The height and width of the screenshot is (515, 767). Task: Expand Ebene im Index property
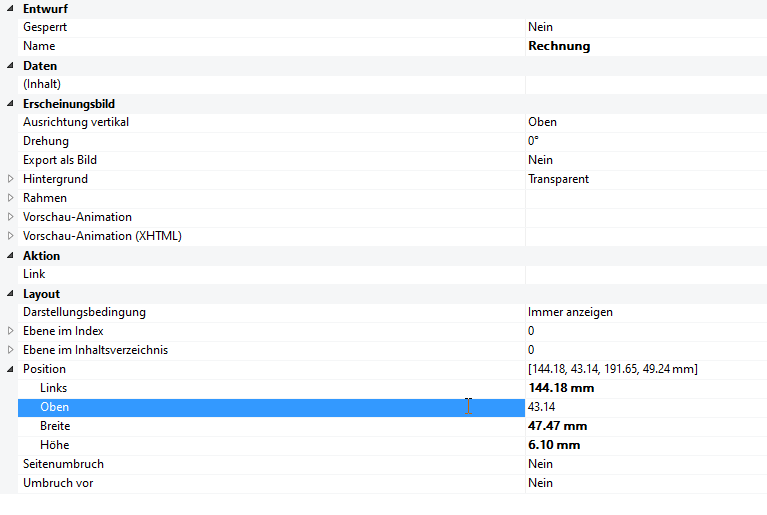11,331
